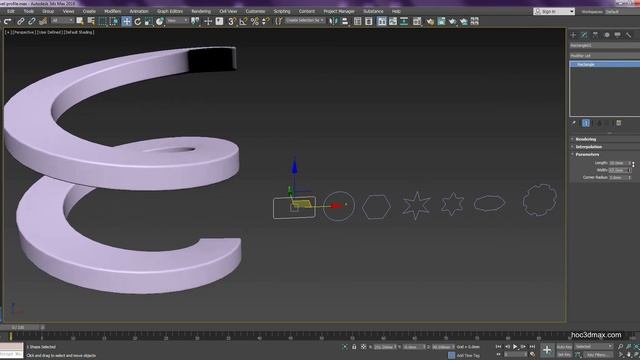Screen dimensions: 640x360
Task: Toggle 3D Snaps button
Action: (232, 21)
